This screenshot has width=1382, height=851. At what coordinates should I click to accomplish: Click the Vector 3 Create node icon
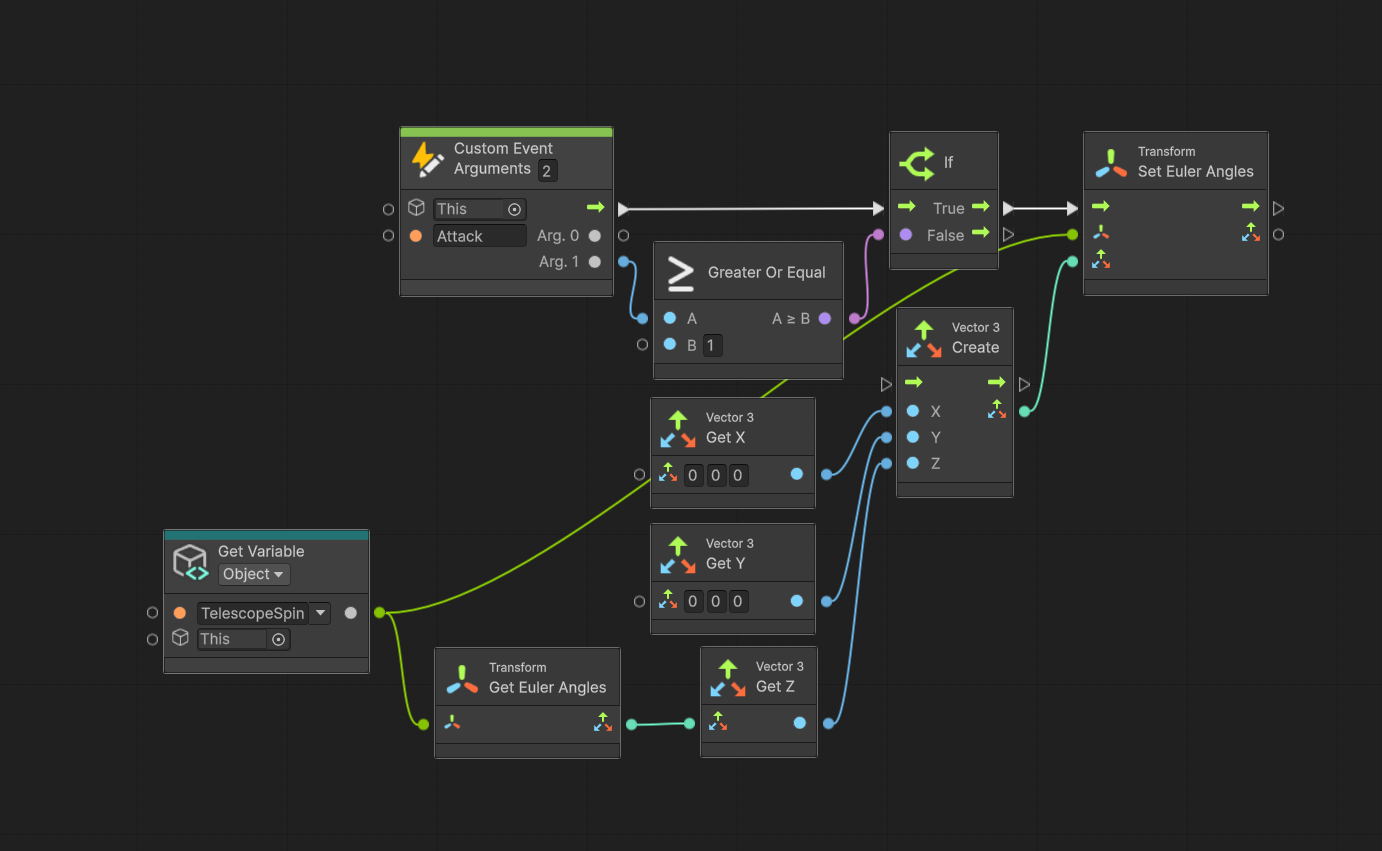[924, 338]
